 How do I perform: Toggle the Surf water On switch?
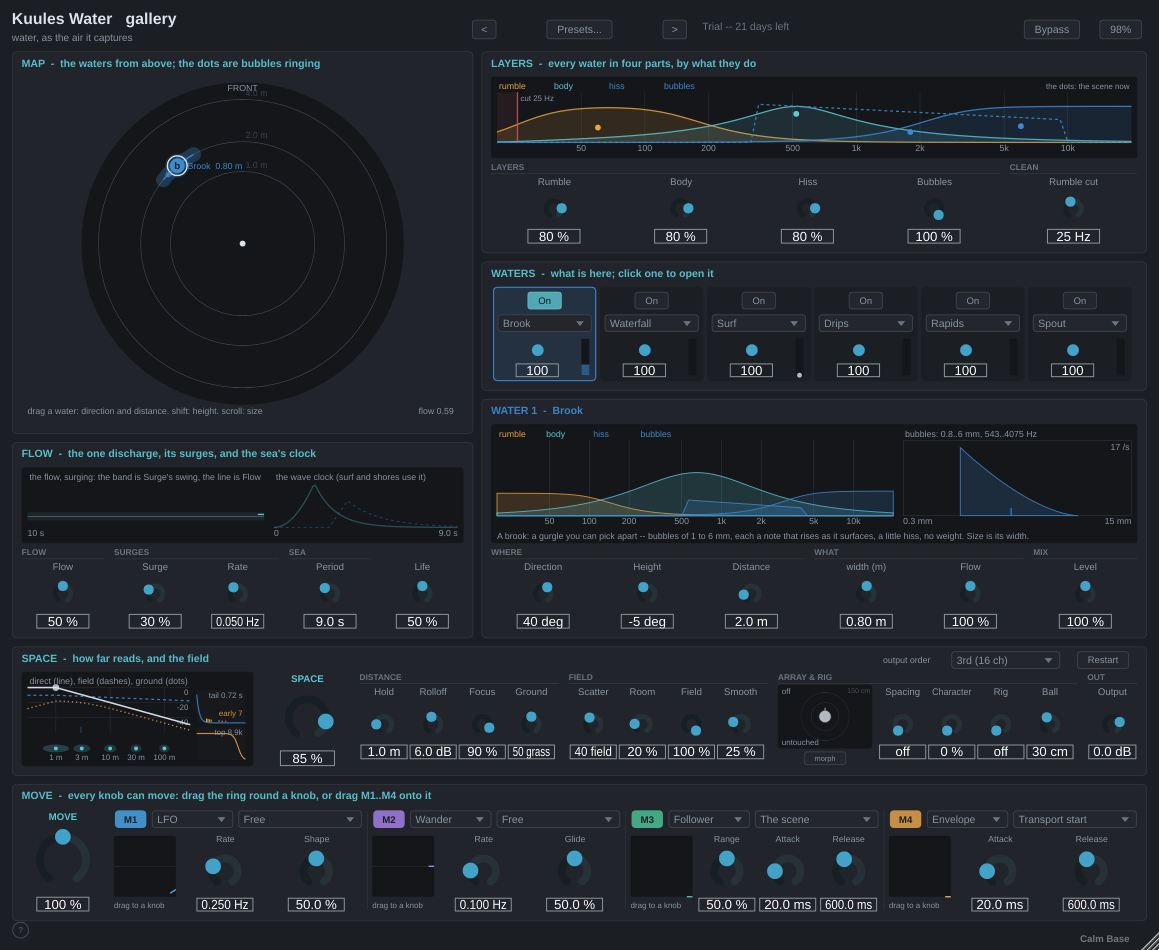758,300
